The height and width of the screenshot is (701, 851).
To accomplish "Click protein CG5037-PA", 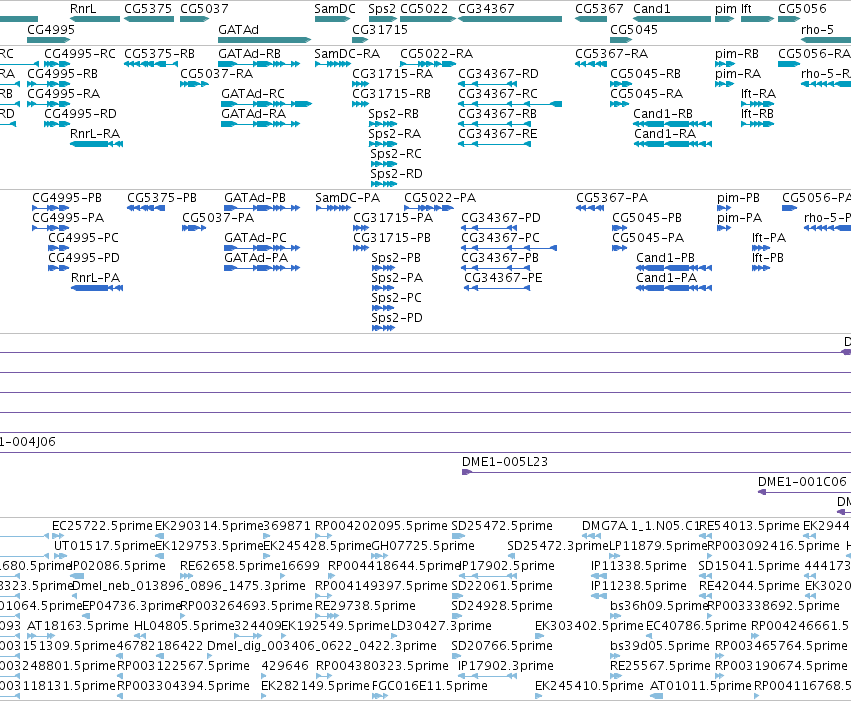I will tap(218, 218).
